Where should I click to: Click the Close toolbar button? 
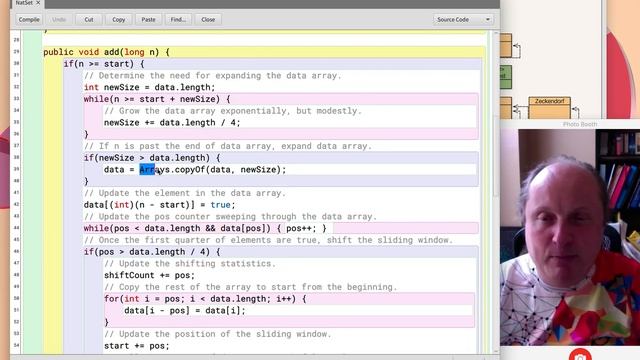(208, 19)
